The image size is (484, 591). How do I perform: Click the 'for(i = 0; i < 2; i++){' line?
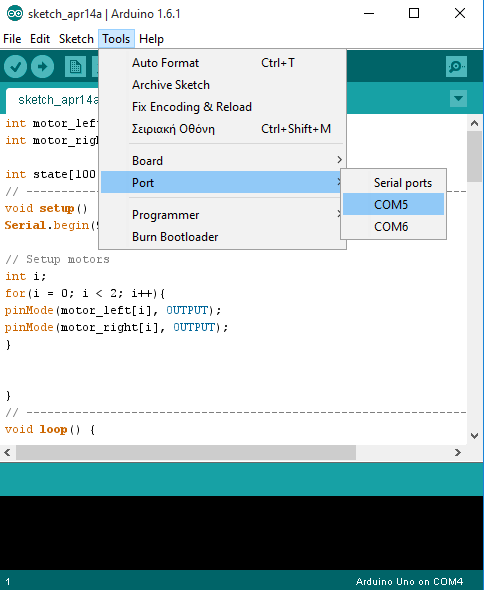(85, 293)
